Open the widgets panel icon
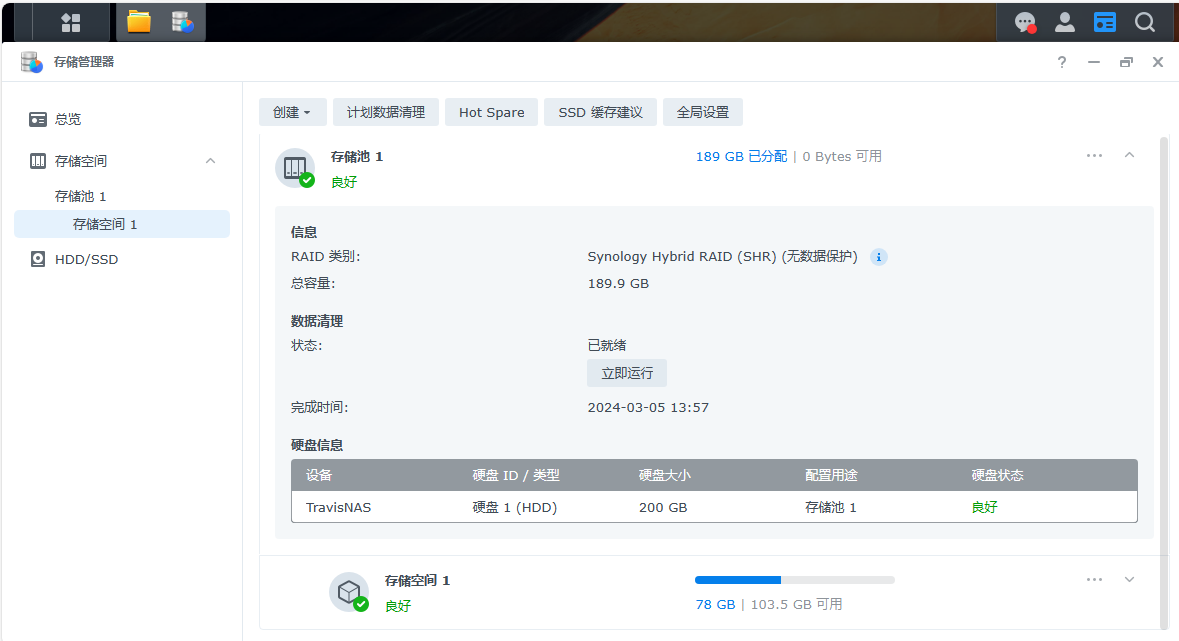1179x641 pixels. 1104,22
